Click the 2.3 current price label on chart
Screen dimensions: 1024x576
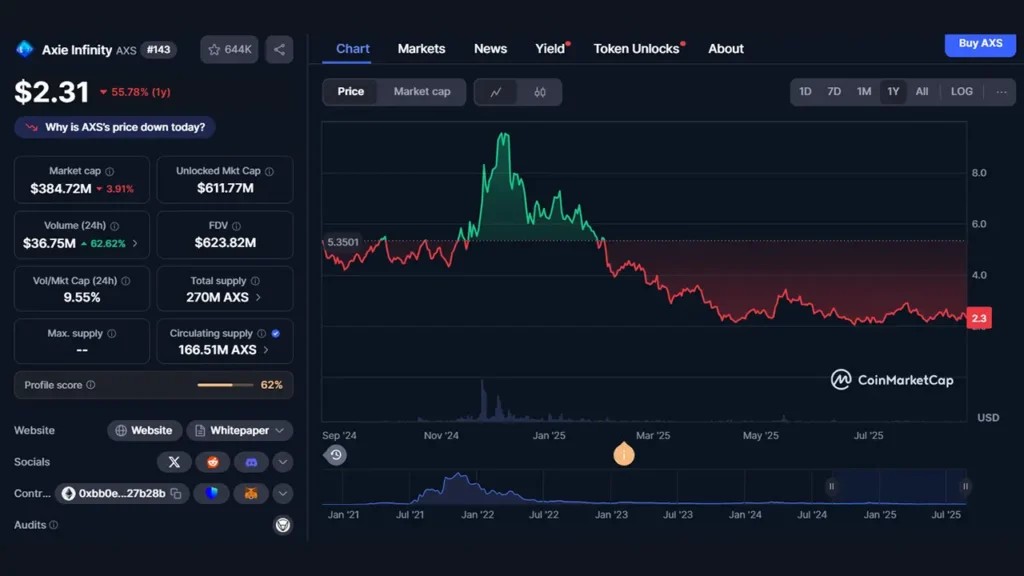pyautogui.click(x=979, y=318)
